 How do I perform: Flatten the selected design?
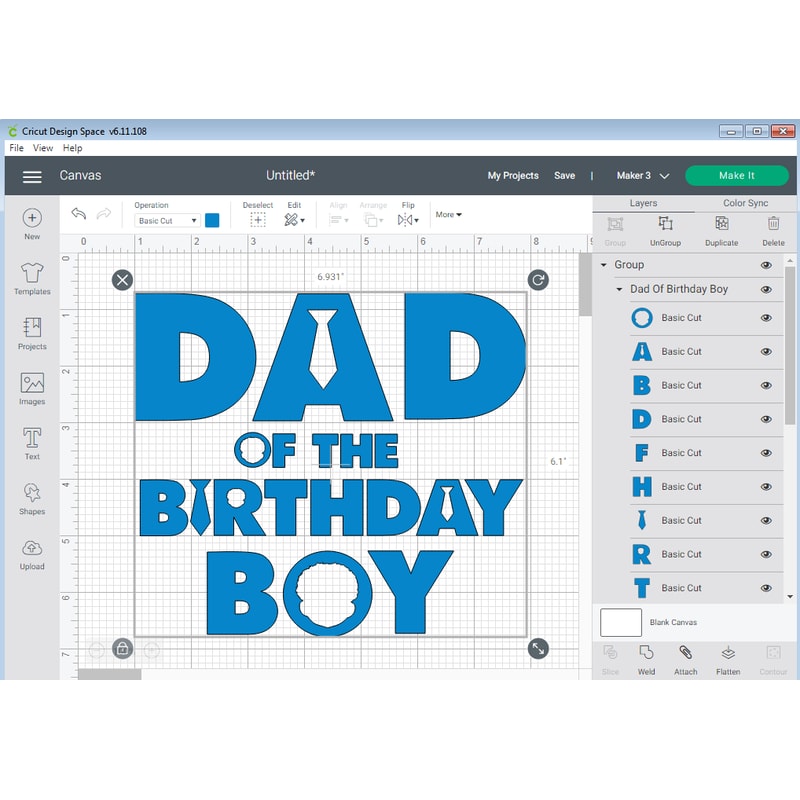coord(727,660)
